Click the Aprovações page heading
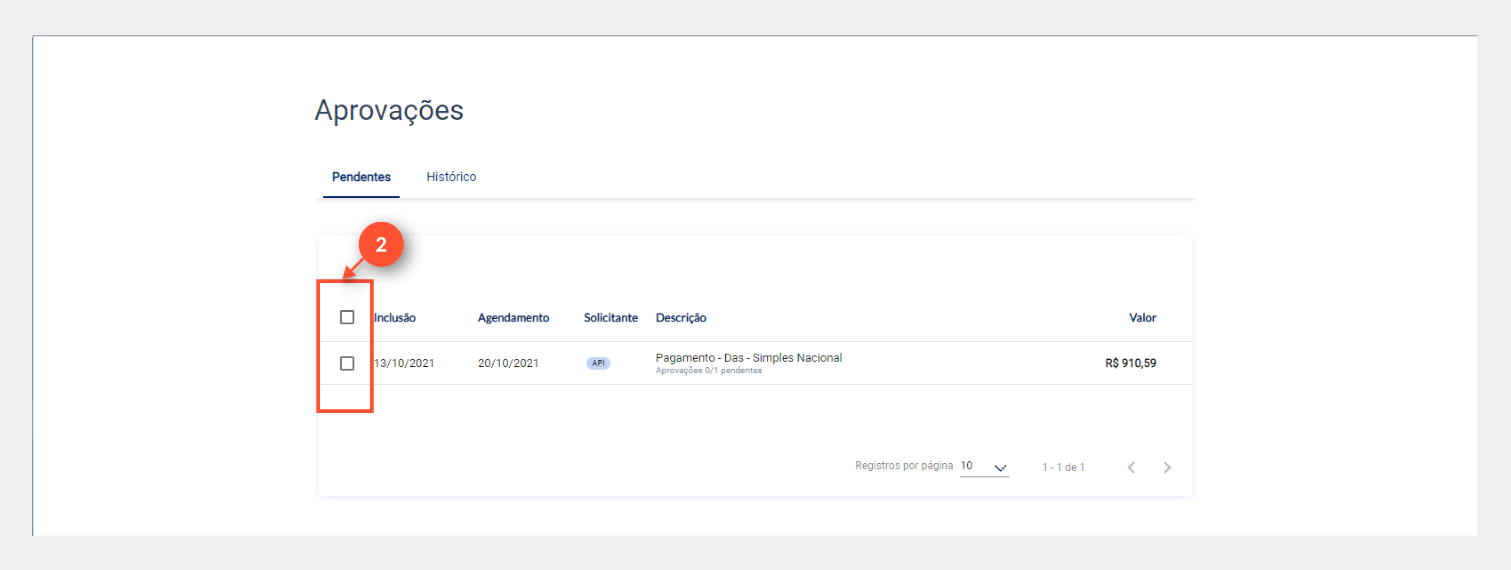 [389, 110]
